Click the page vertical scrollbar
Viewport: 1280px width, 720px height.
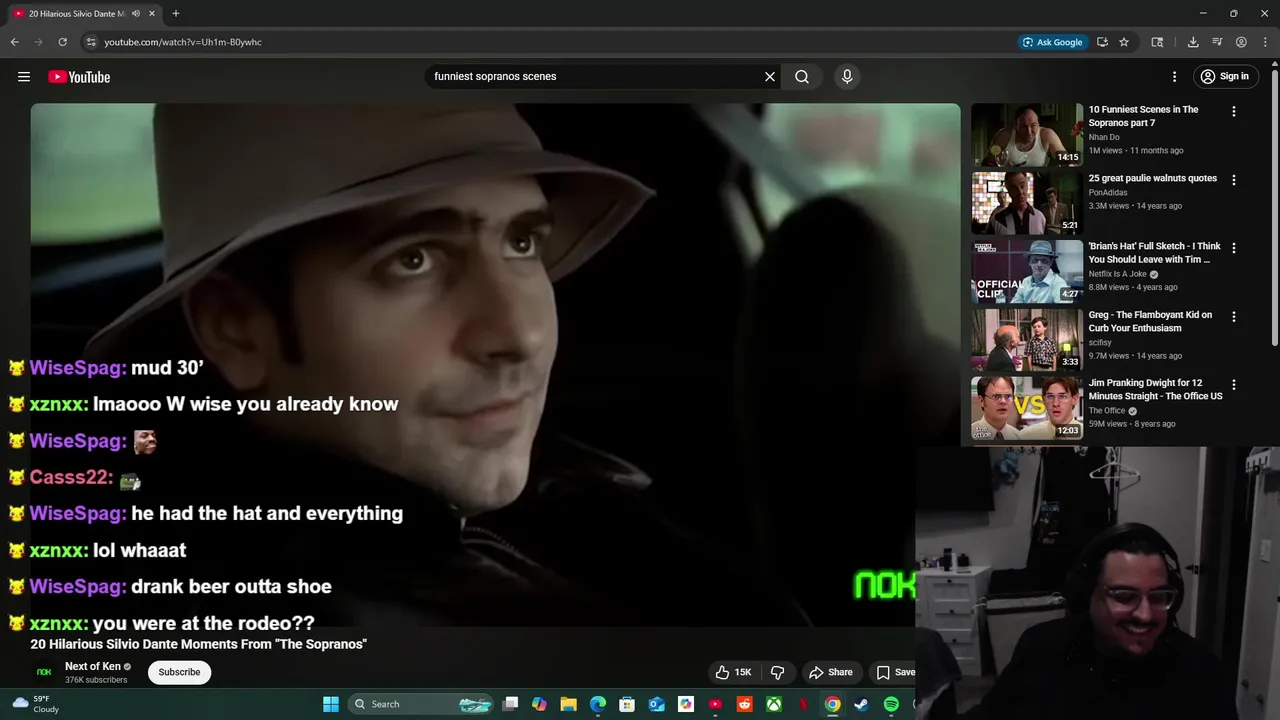coord(1274,210)
